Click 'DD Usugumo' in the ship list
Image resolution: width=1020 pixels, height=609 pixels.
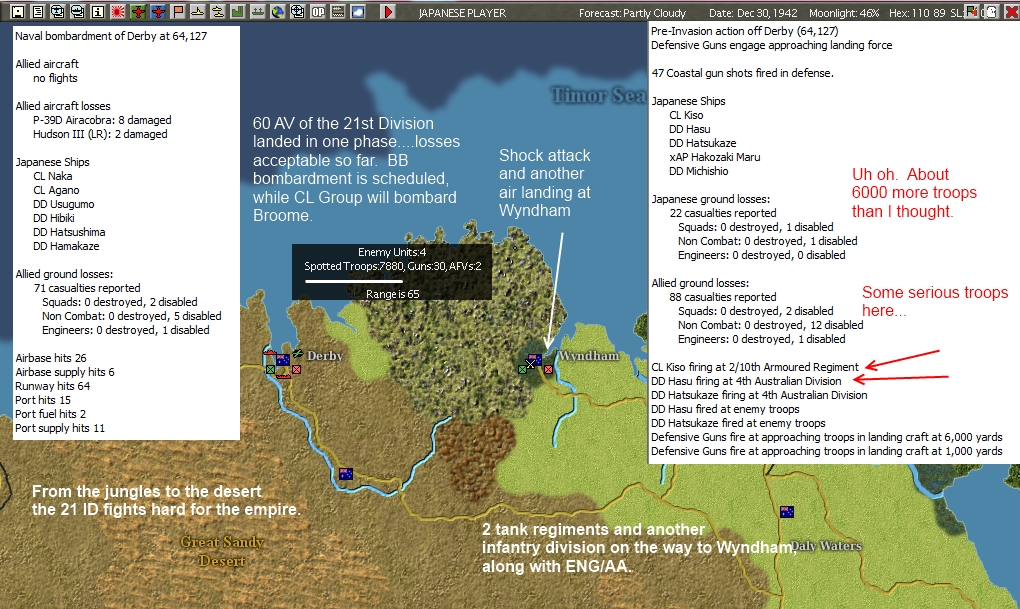pyautogui.click(x=64, y=204)
